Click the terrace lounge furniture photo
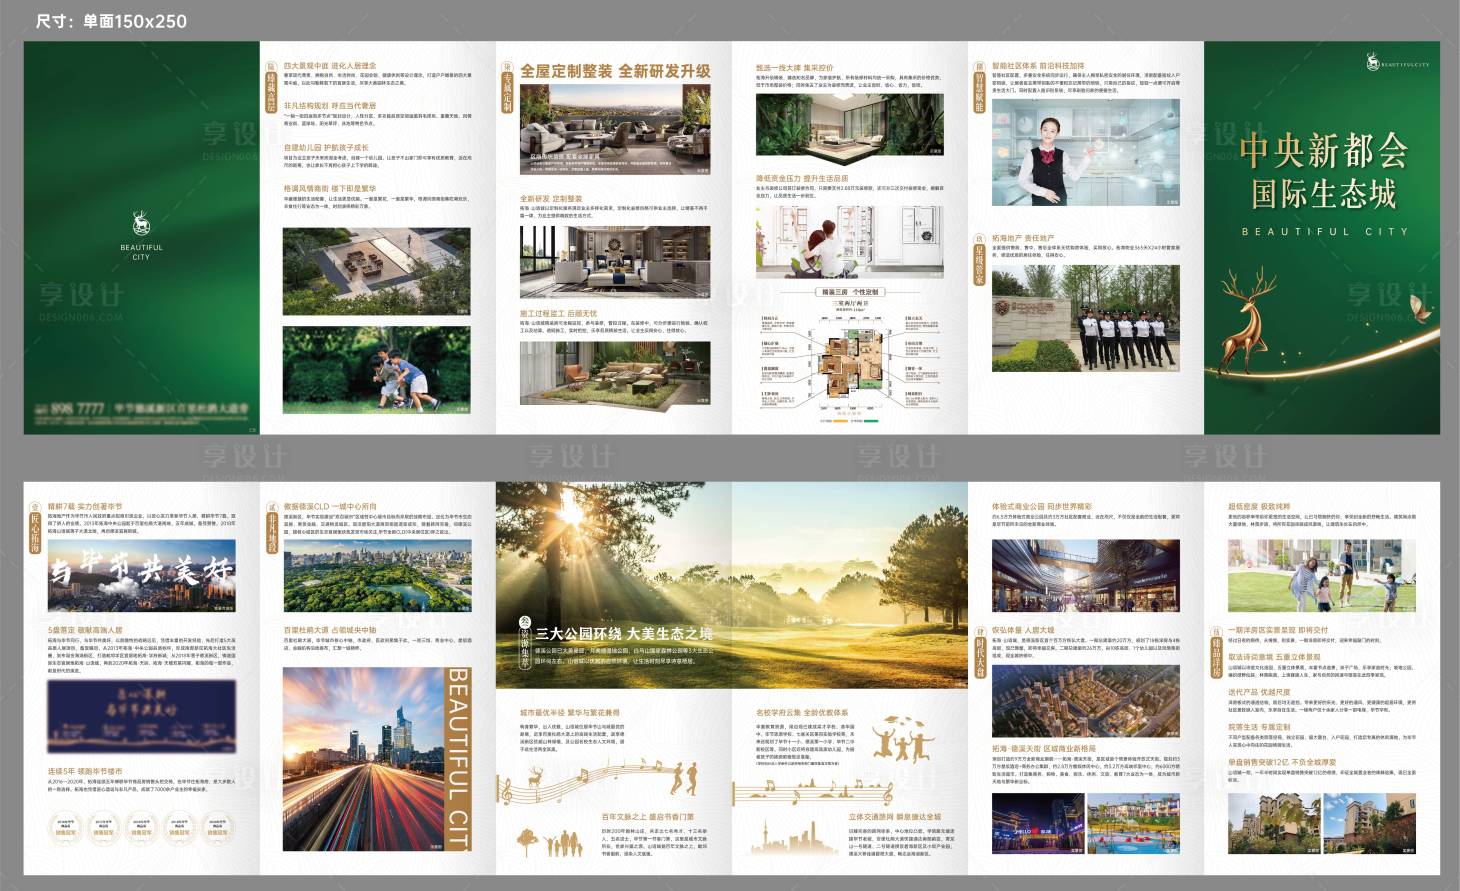1460x891 pixels. (x=615, y=130)
